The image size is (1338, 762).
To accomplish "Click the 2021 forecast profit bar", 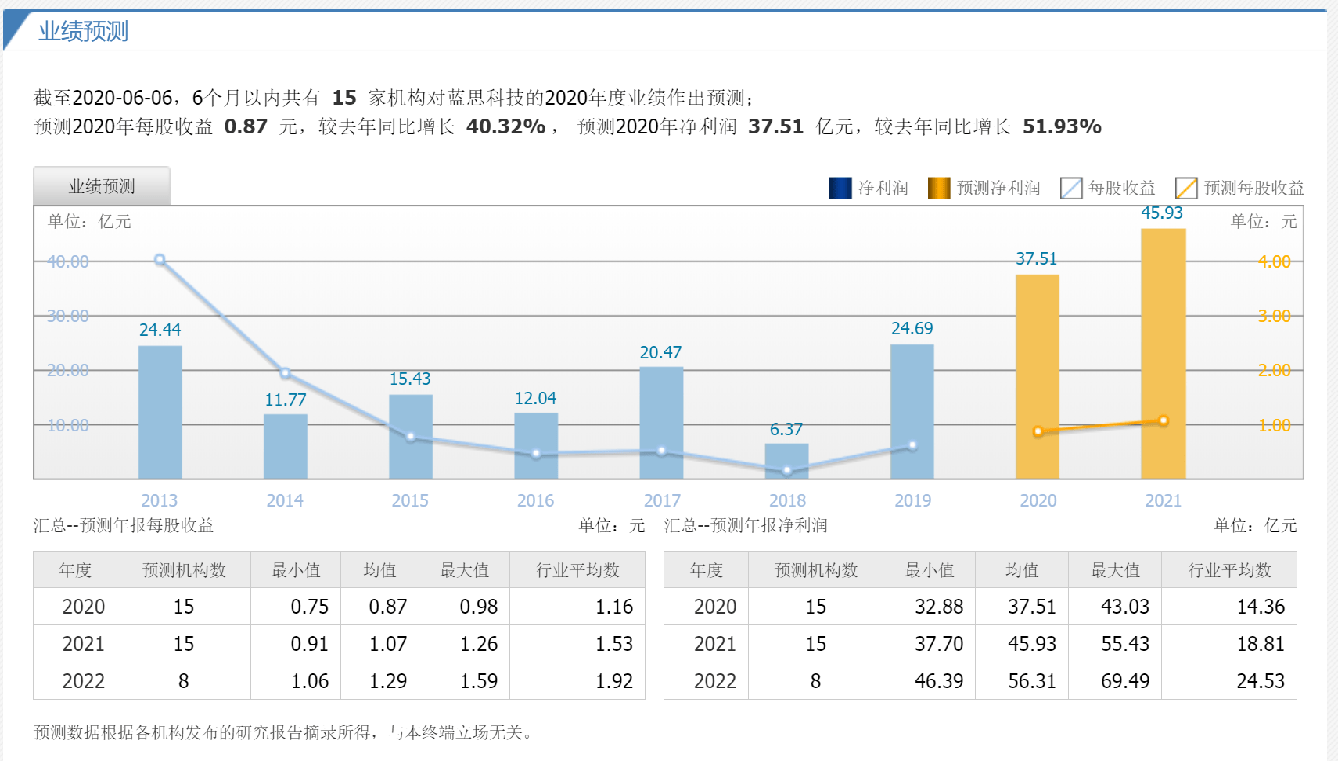I will 1163,353.
